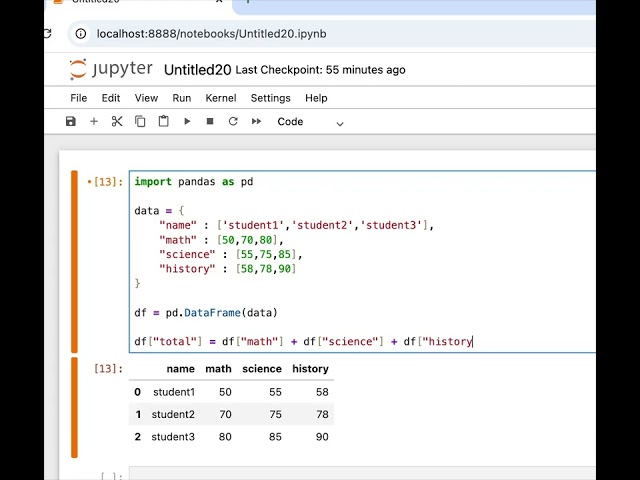The height and width of the screenshot is (480, 640).
Task: Open the Kernel menu
Action: coord(221,98)
